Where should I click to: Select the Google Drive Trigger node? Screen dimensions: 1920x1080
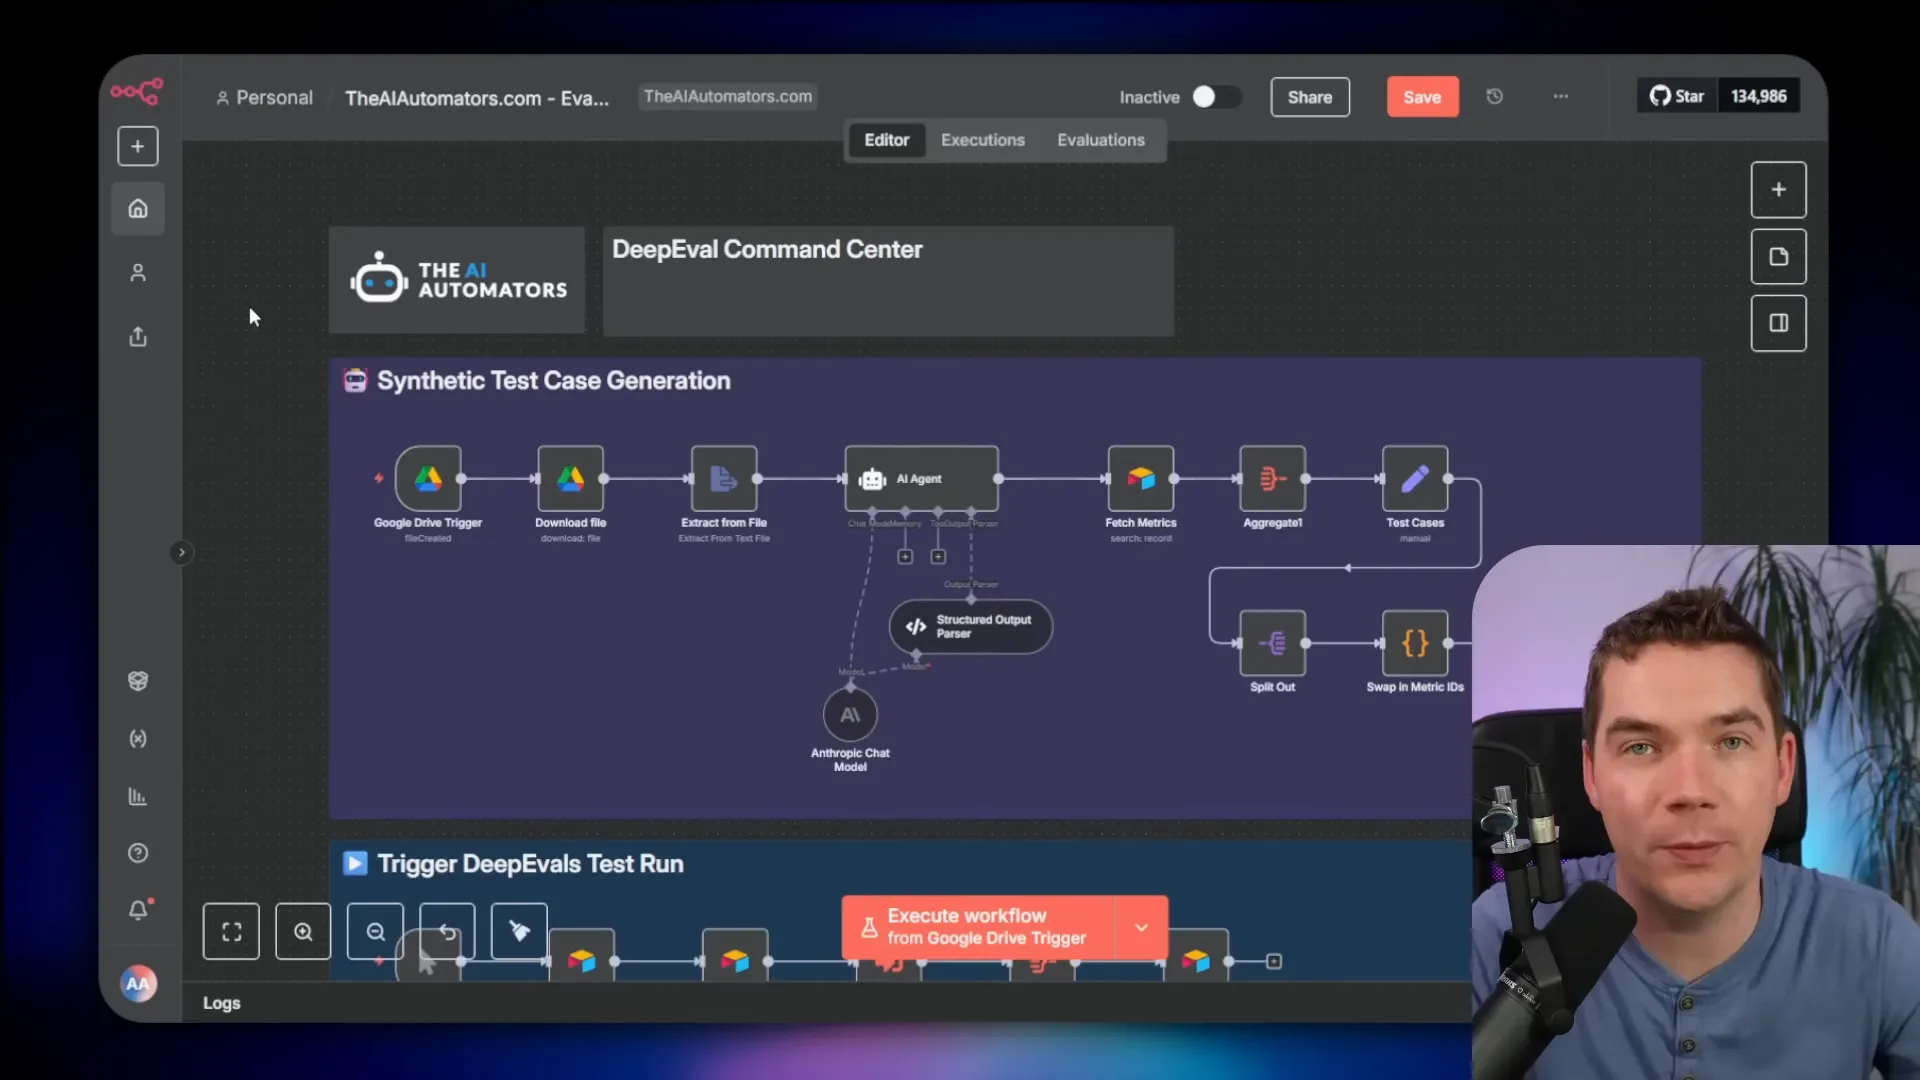pyautogui.click(x=428, y=479)
